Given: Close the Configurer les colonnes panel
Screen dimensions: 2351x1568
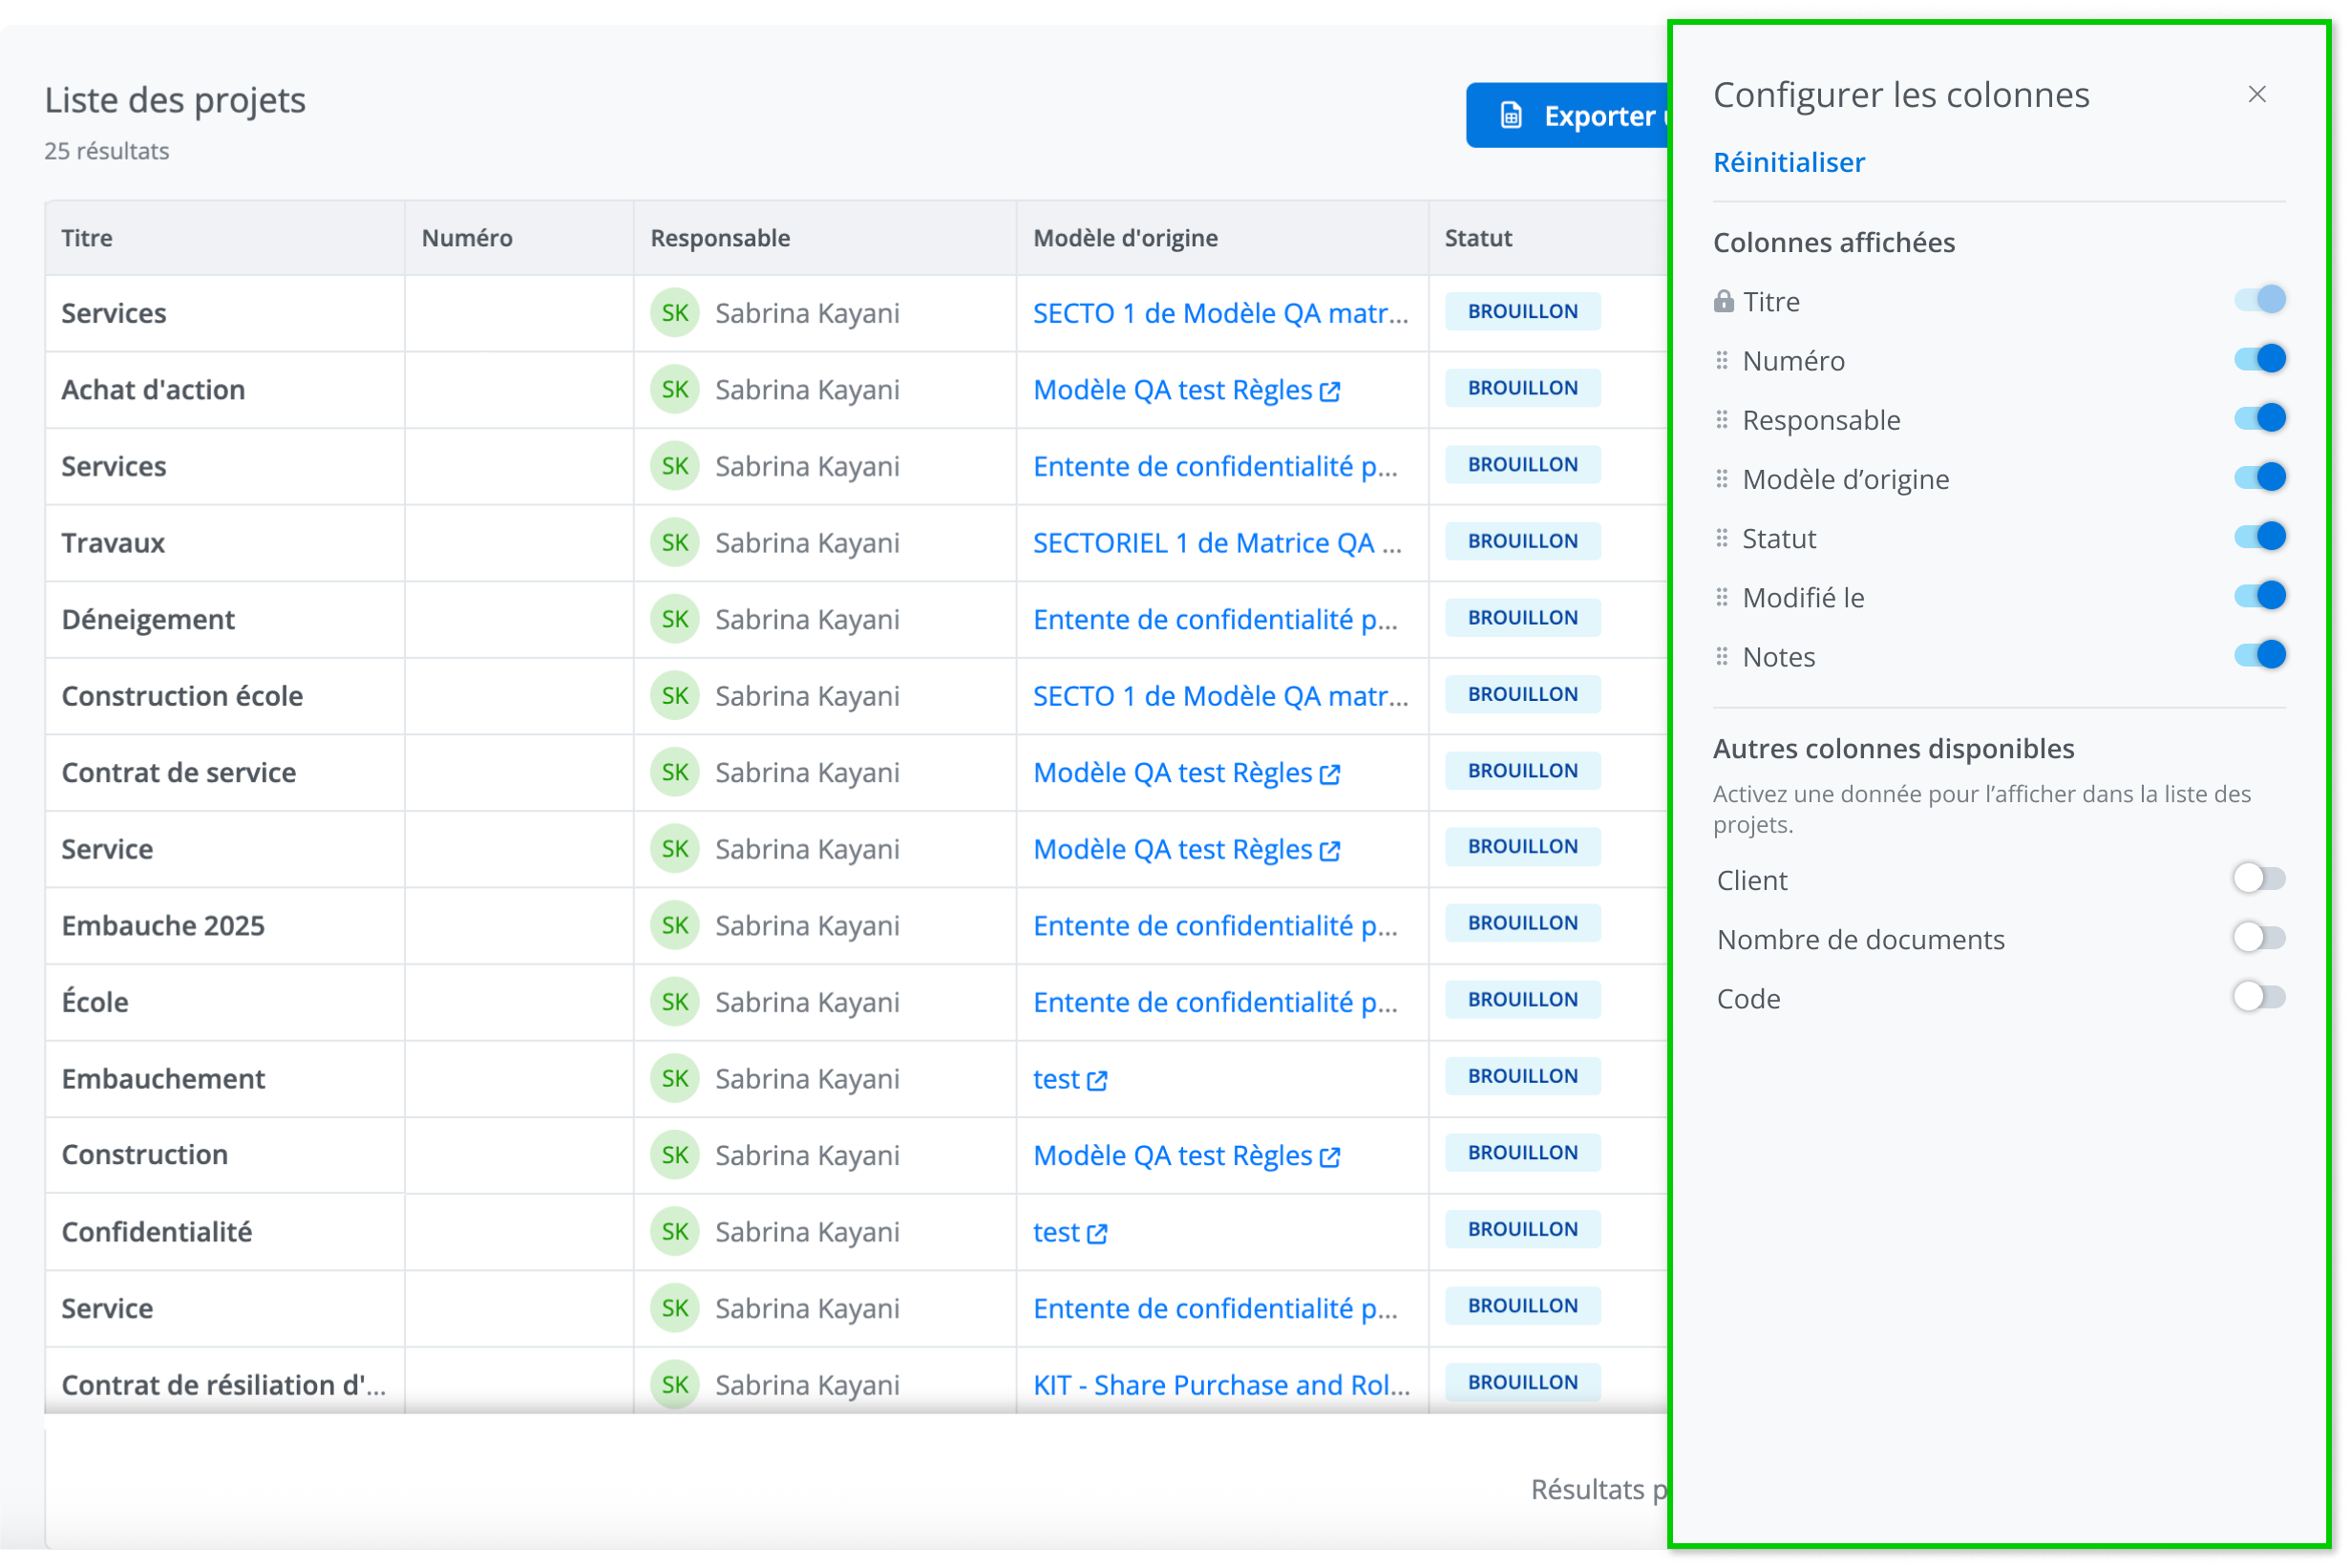Looking at the screenshot, I should tap(2256, 95).
